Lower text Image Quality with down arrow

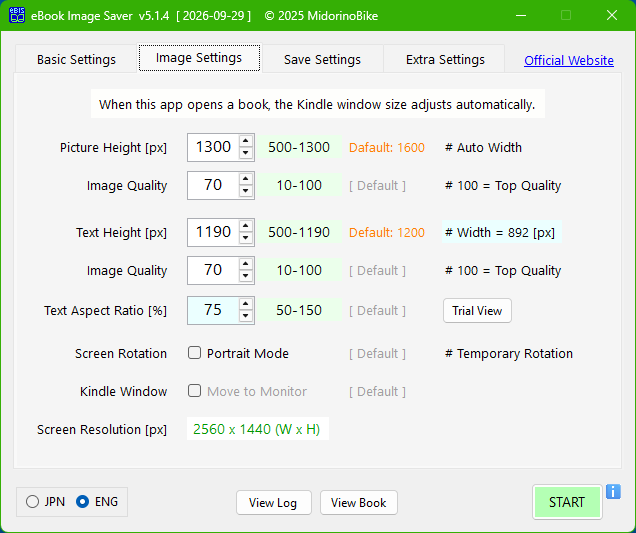click(246, 276)
